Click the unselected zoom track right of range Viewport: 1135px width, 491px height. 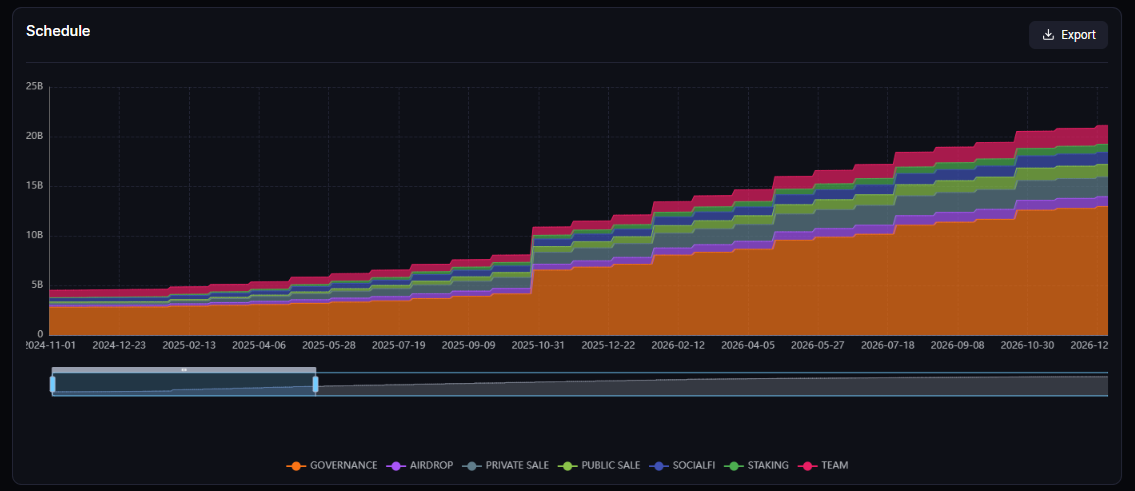(700, 385)
